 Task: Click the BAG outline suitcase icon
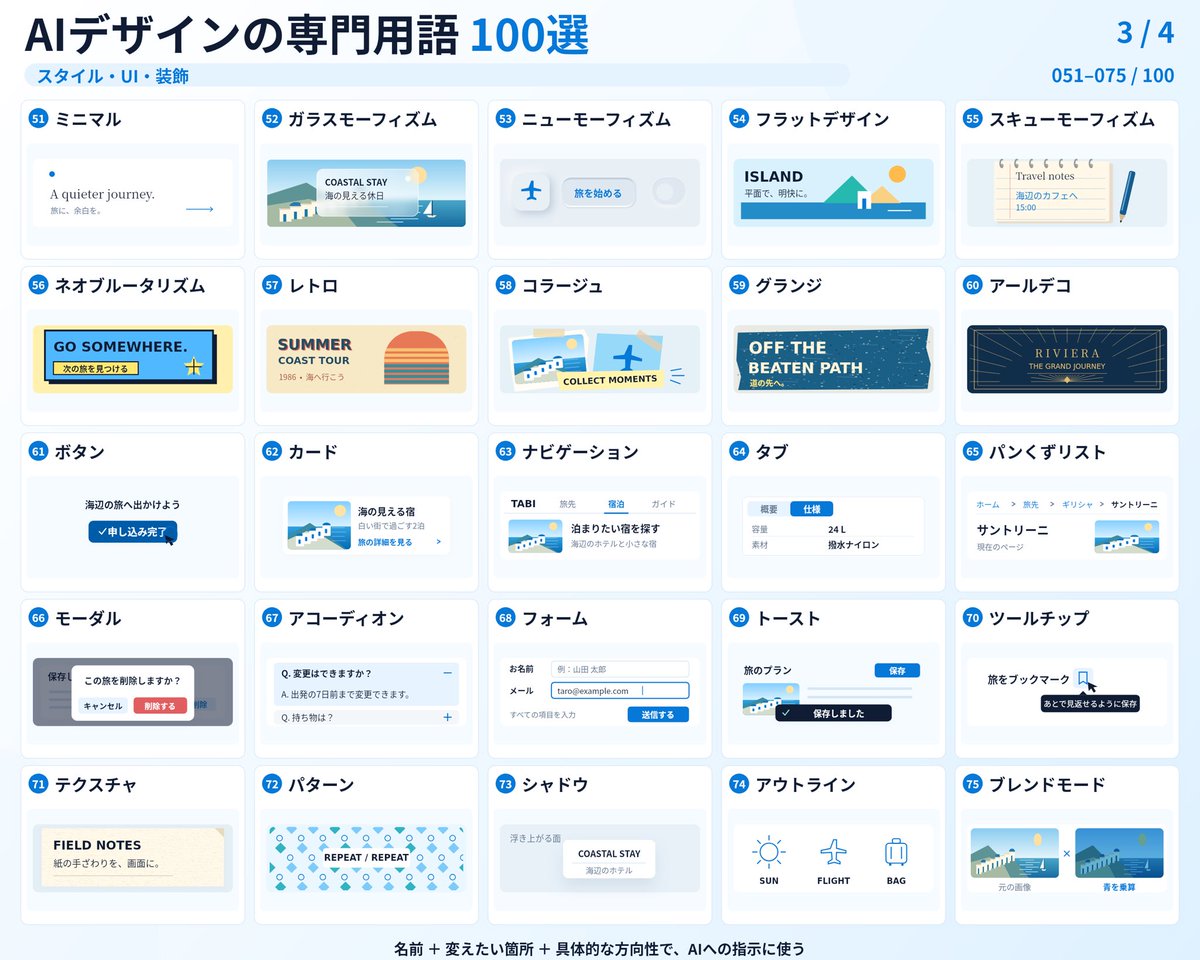896,853
